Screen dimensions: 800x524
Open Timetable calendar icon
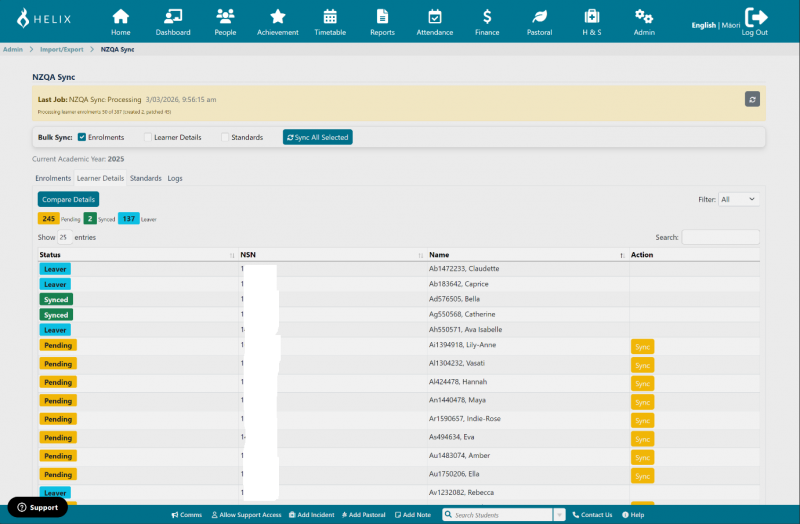[x=330, y=17]
